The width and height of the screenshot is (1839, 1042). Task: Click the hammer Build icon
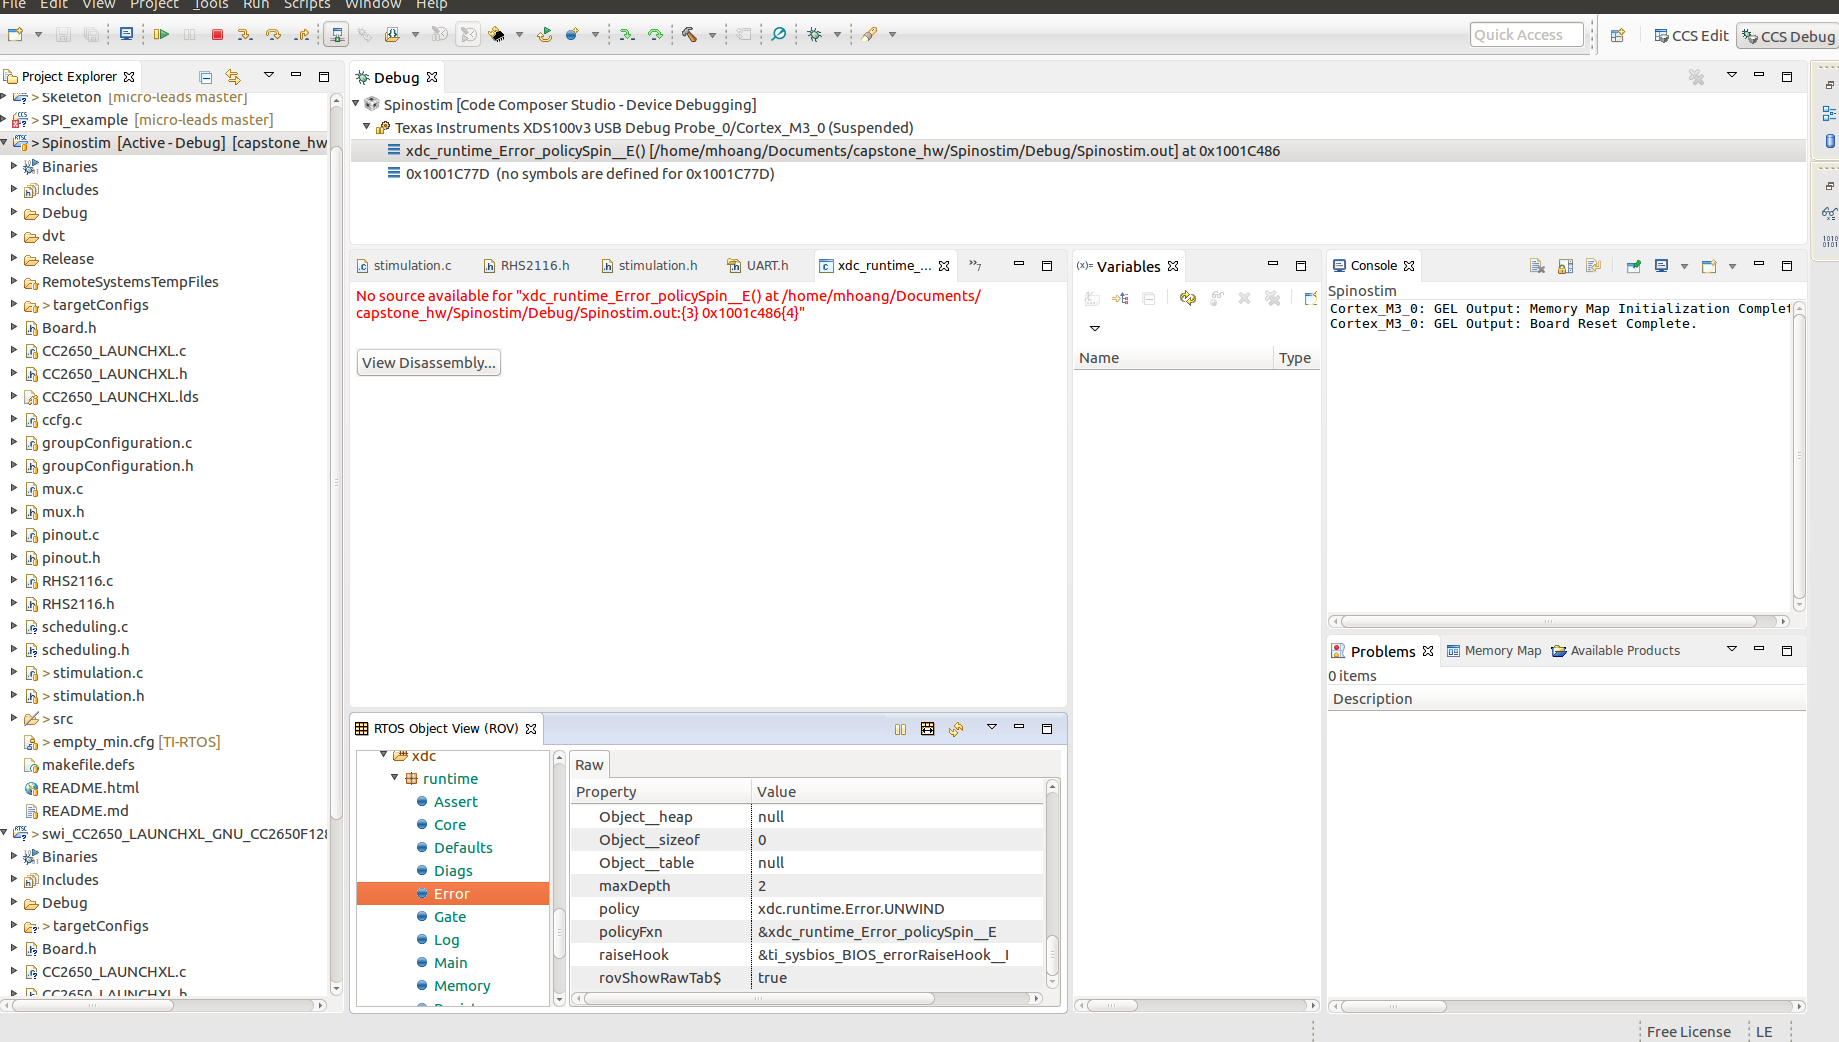690,35
